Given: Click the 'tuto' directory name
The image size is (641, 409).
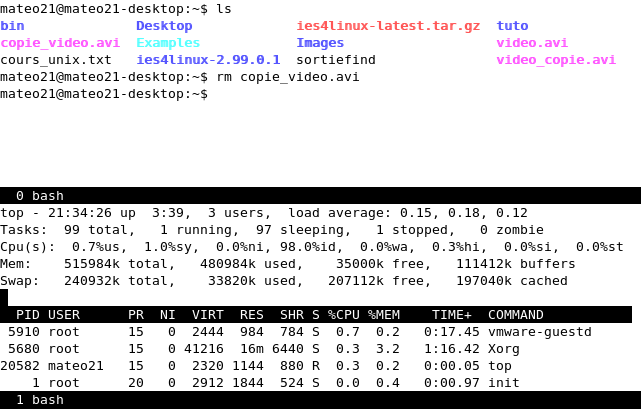Looking at the screenshot, I should pyautogui.click(x=512, y=26).
